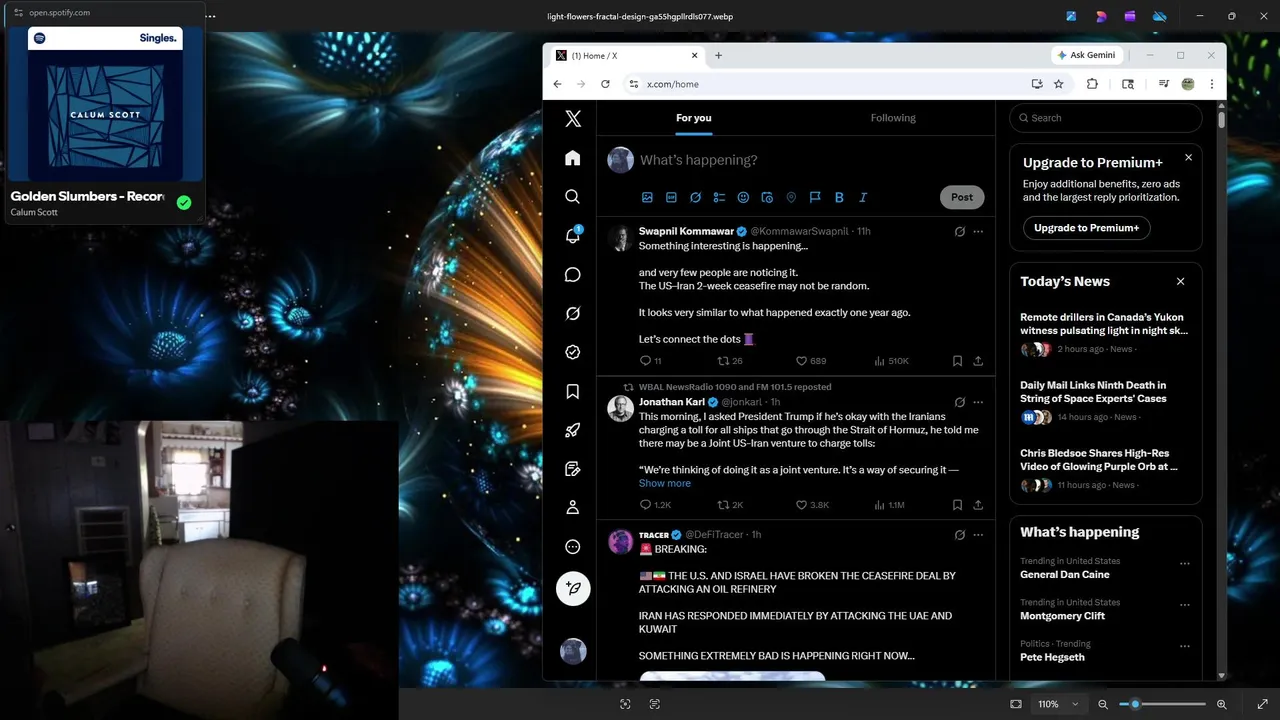Open options for Pete Hegseth trend
1280x720 pixels.
pyautogui.click(x=1185, y=646)
